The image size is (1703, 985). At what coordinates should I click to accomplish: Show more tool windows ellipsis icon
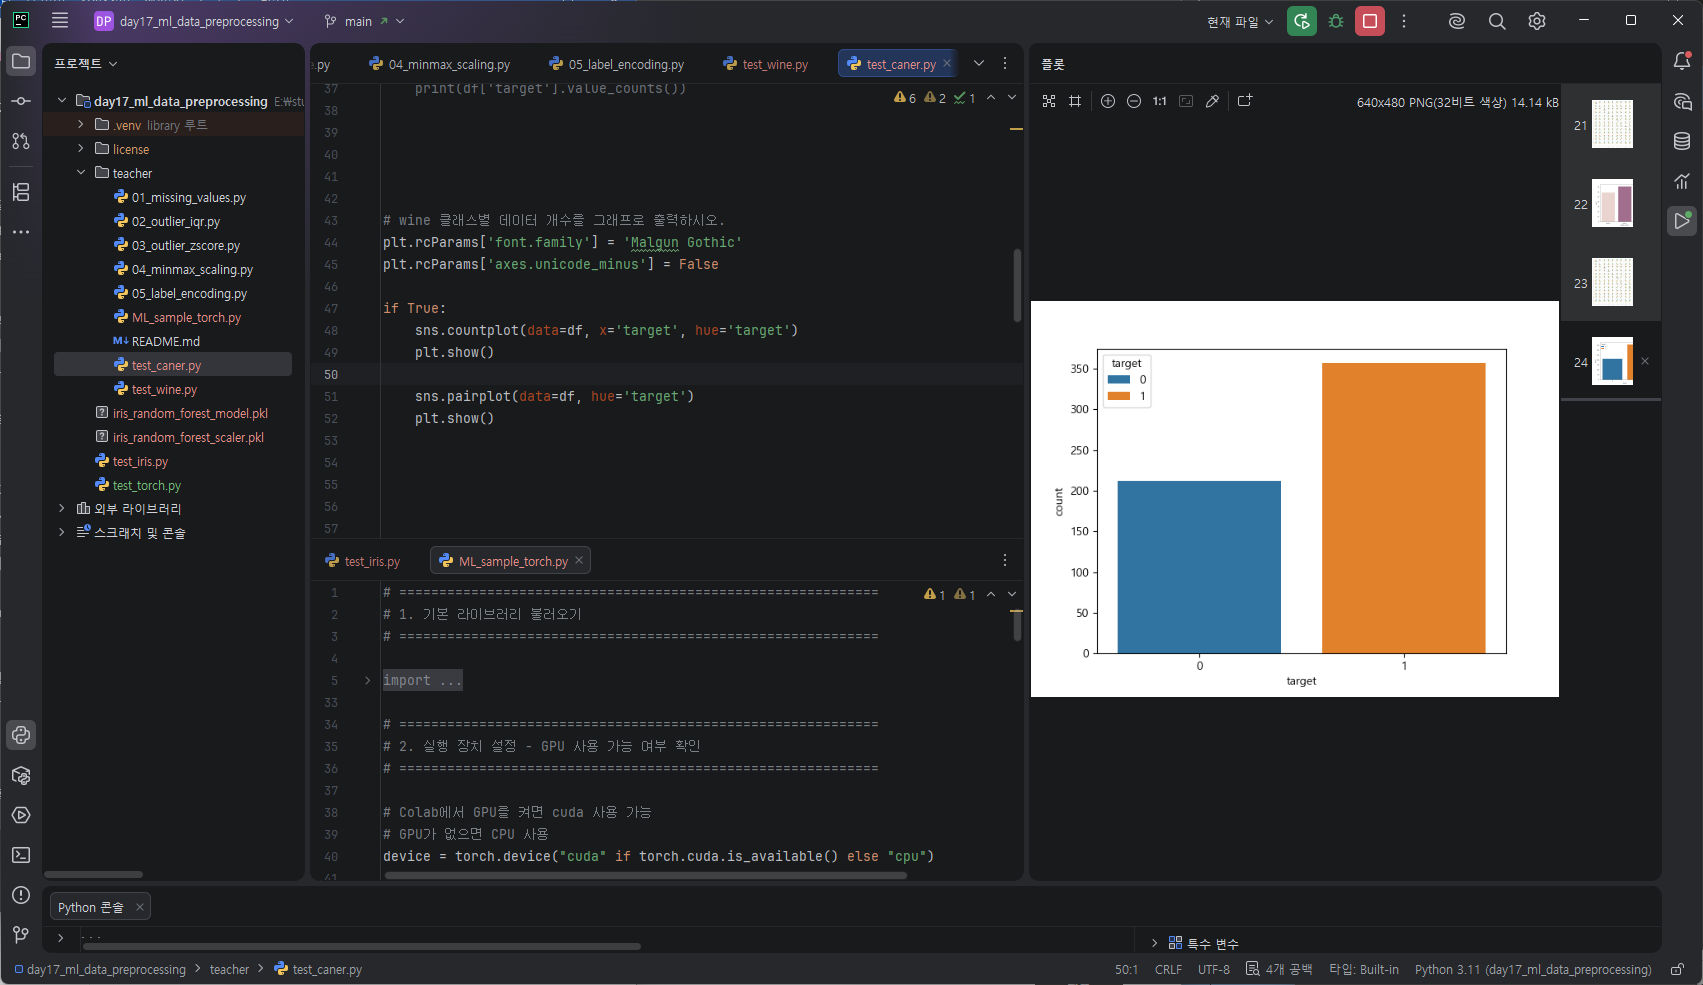(21, 232)
